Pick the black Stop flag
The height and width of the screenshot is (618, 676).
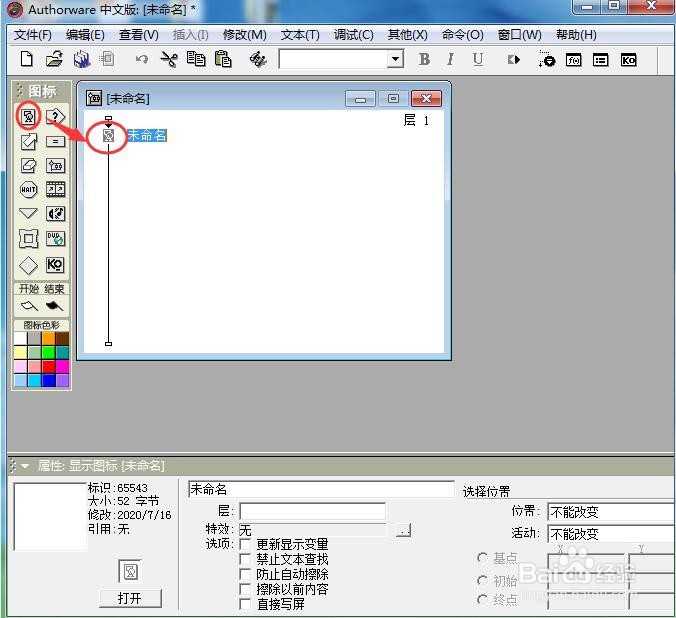click(55, 305)
